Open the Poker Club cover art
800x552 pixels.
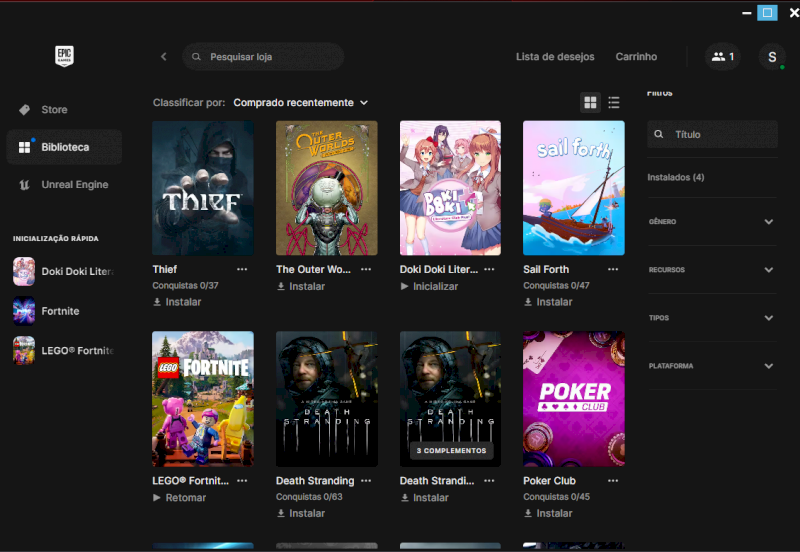tap(573, 399)
